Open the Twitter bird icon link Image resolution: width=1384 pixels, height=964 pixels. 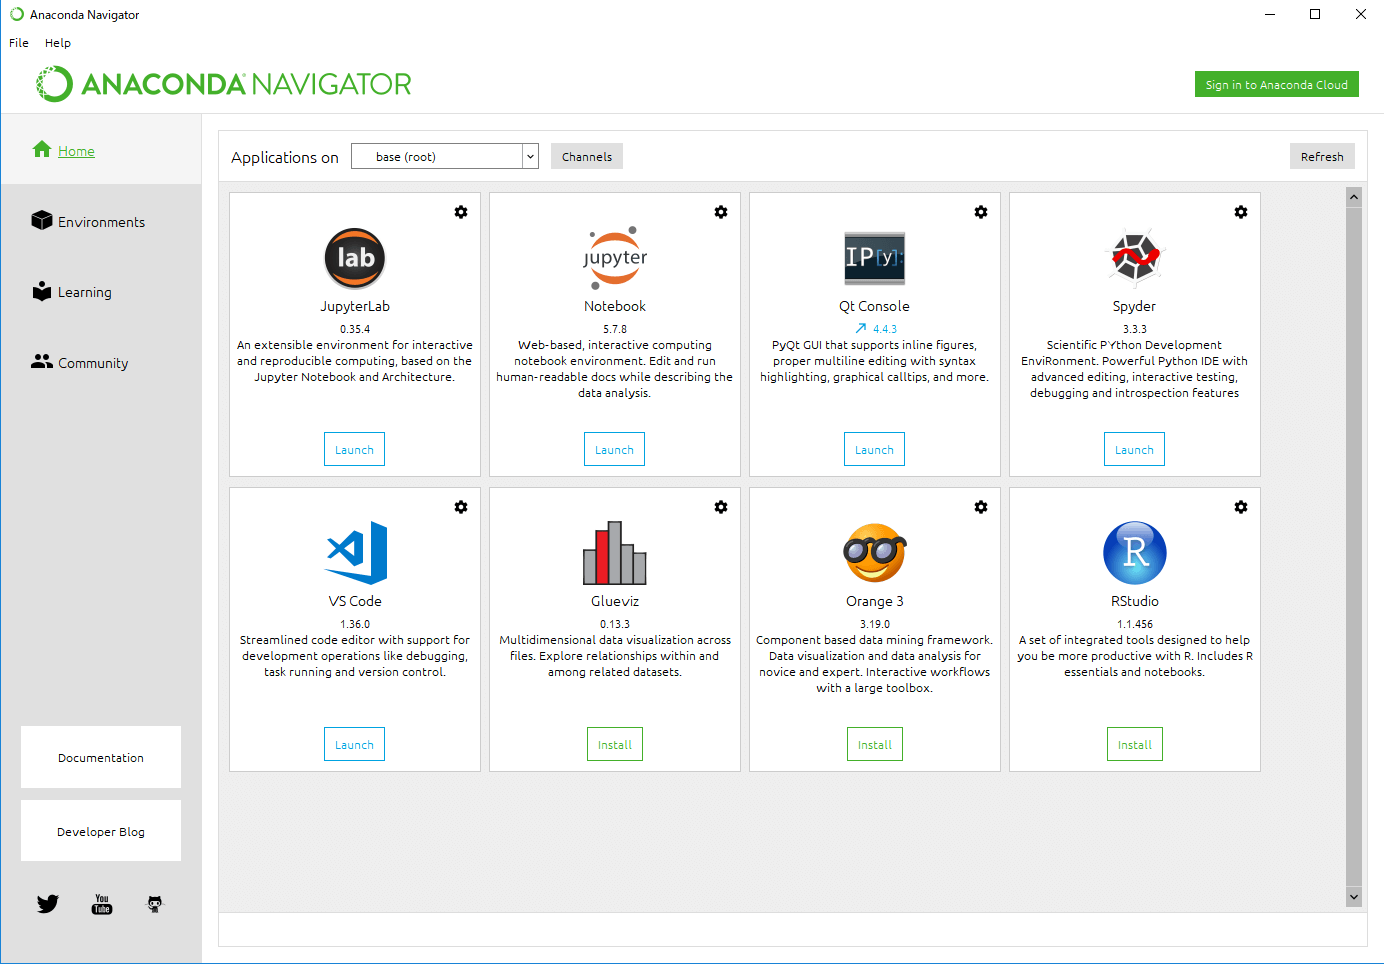tap(48, 904)
